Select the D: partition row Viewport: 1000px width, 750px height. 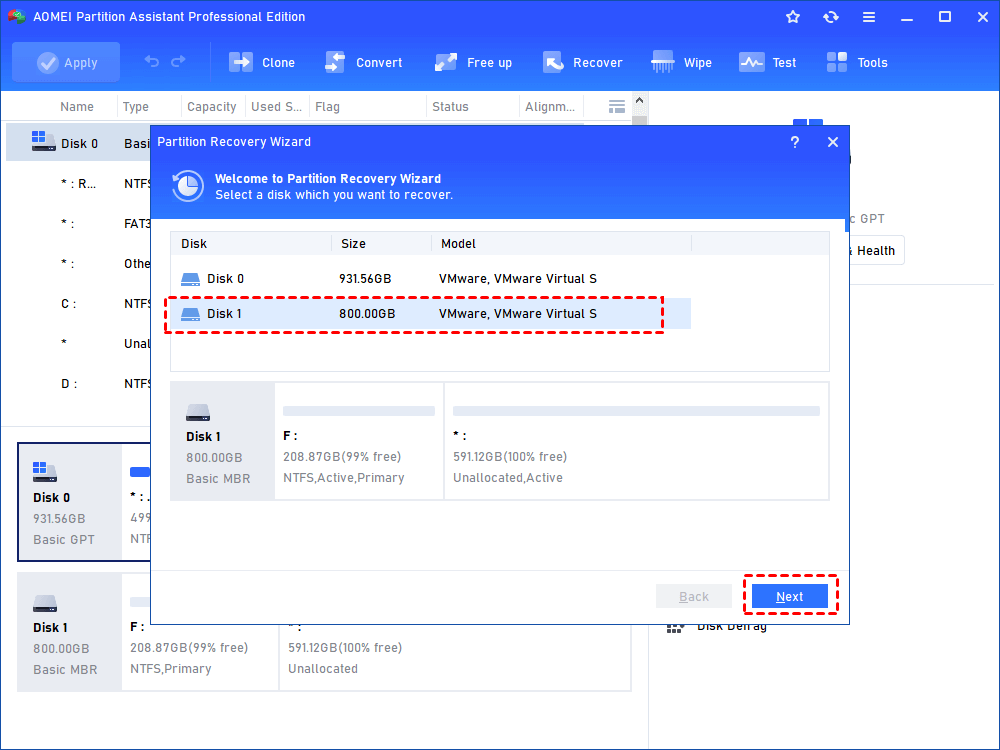[x=78, y=384]
